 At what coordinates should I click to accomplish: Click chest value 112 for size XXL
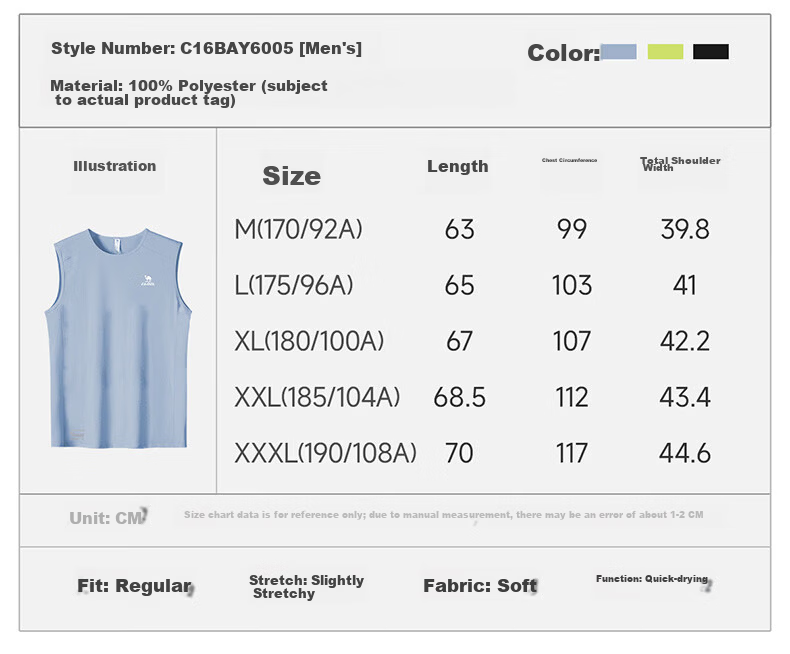(x=572, y=398)
